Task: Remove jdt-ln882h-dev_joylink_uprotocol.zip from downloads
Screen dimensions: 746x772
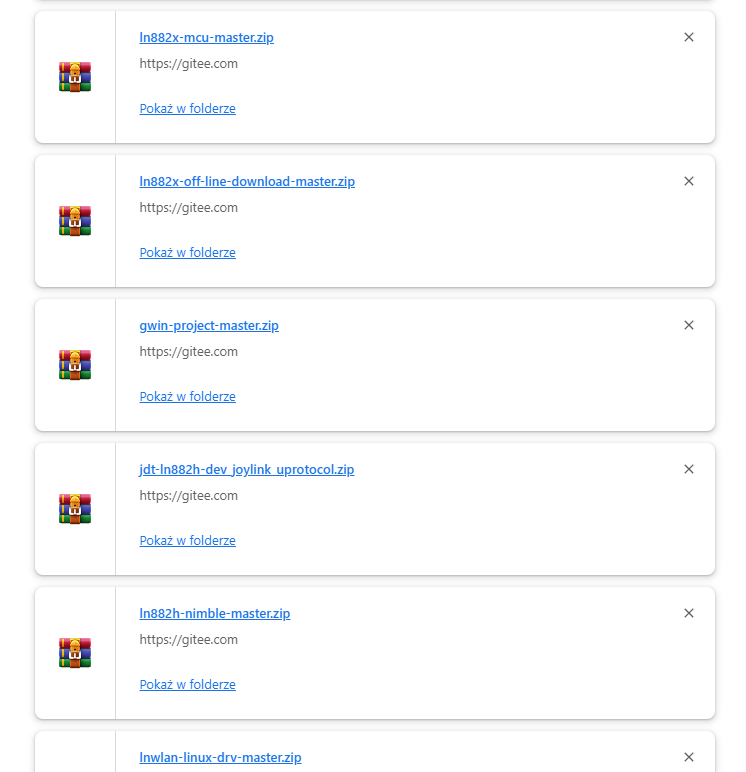Action: [689, 469]
